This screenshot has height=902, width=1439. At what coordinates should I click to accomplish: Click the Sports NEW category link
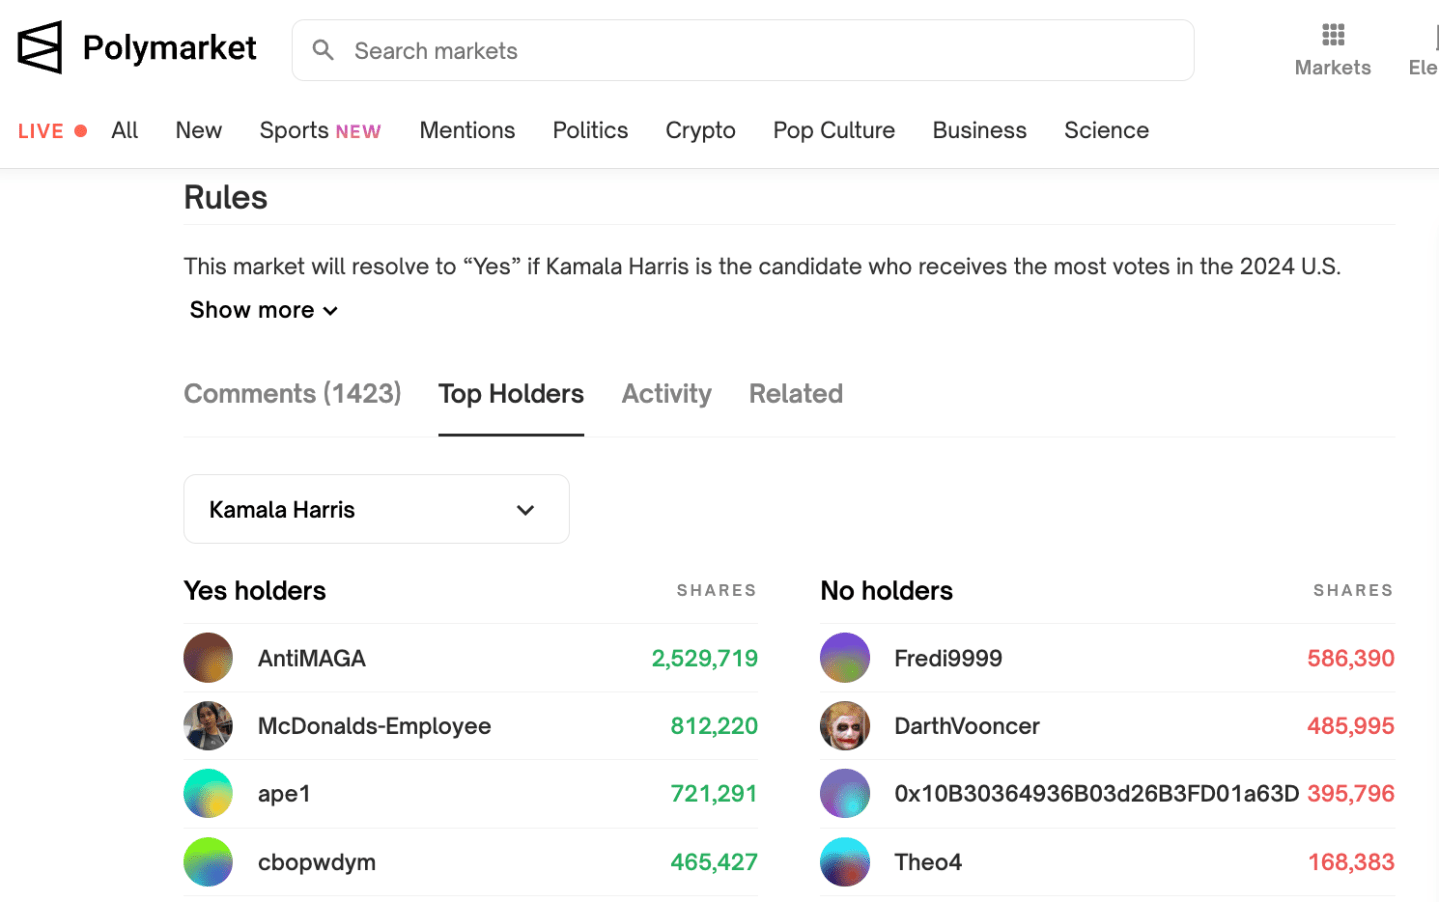coord(320,131)
